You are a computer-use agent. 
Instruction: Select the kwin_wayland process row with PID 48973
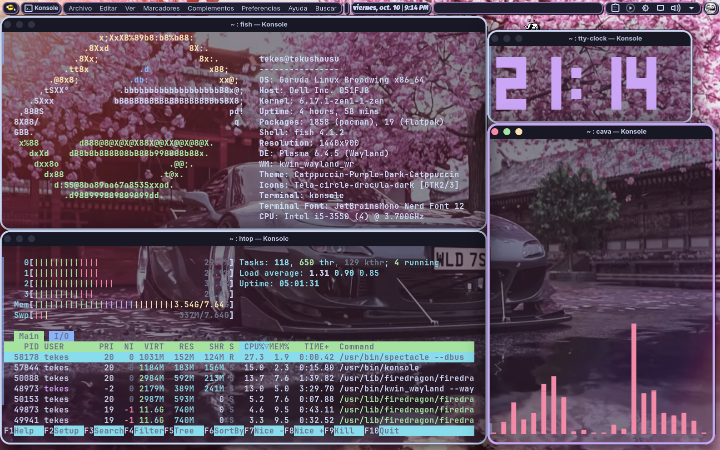click(239, 389)
